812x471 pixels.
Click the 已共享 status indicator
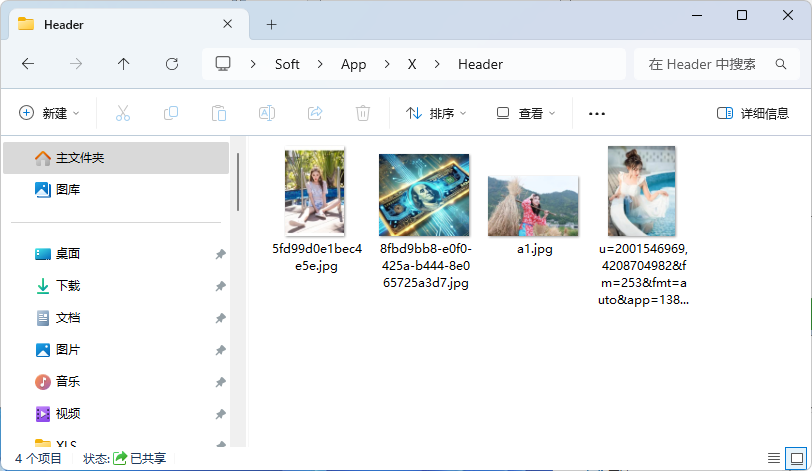point(140,459)
